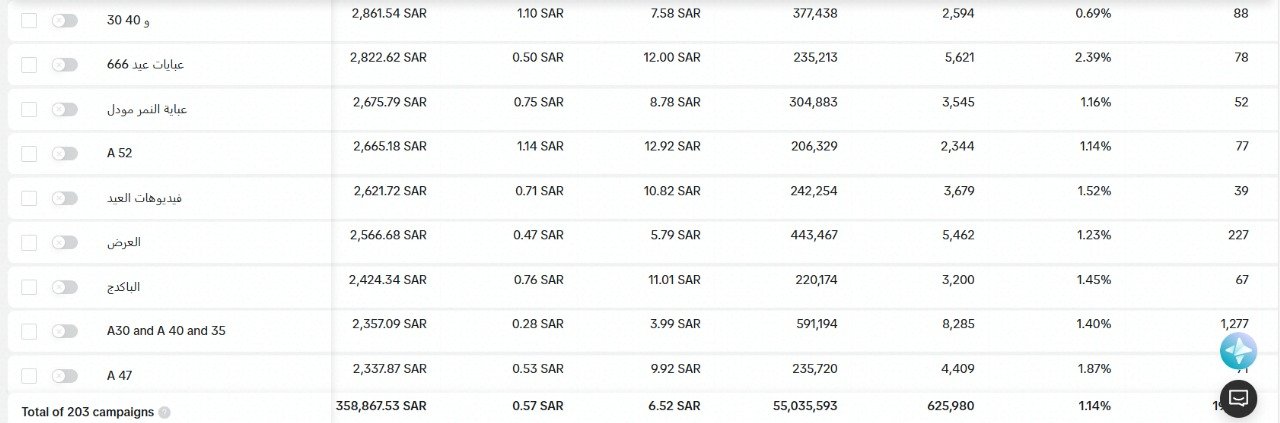Click the info icon beside Total of 203 campaigns
The height and width of the screenshot is (423, 1280).
point(165,412)
